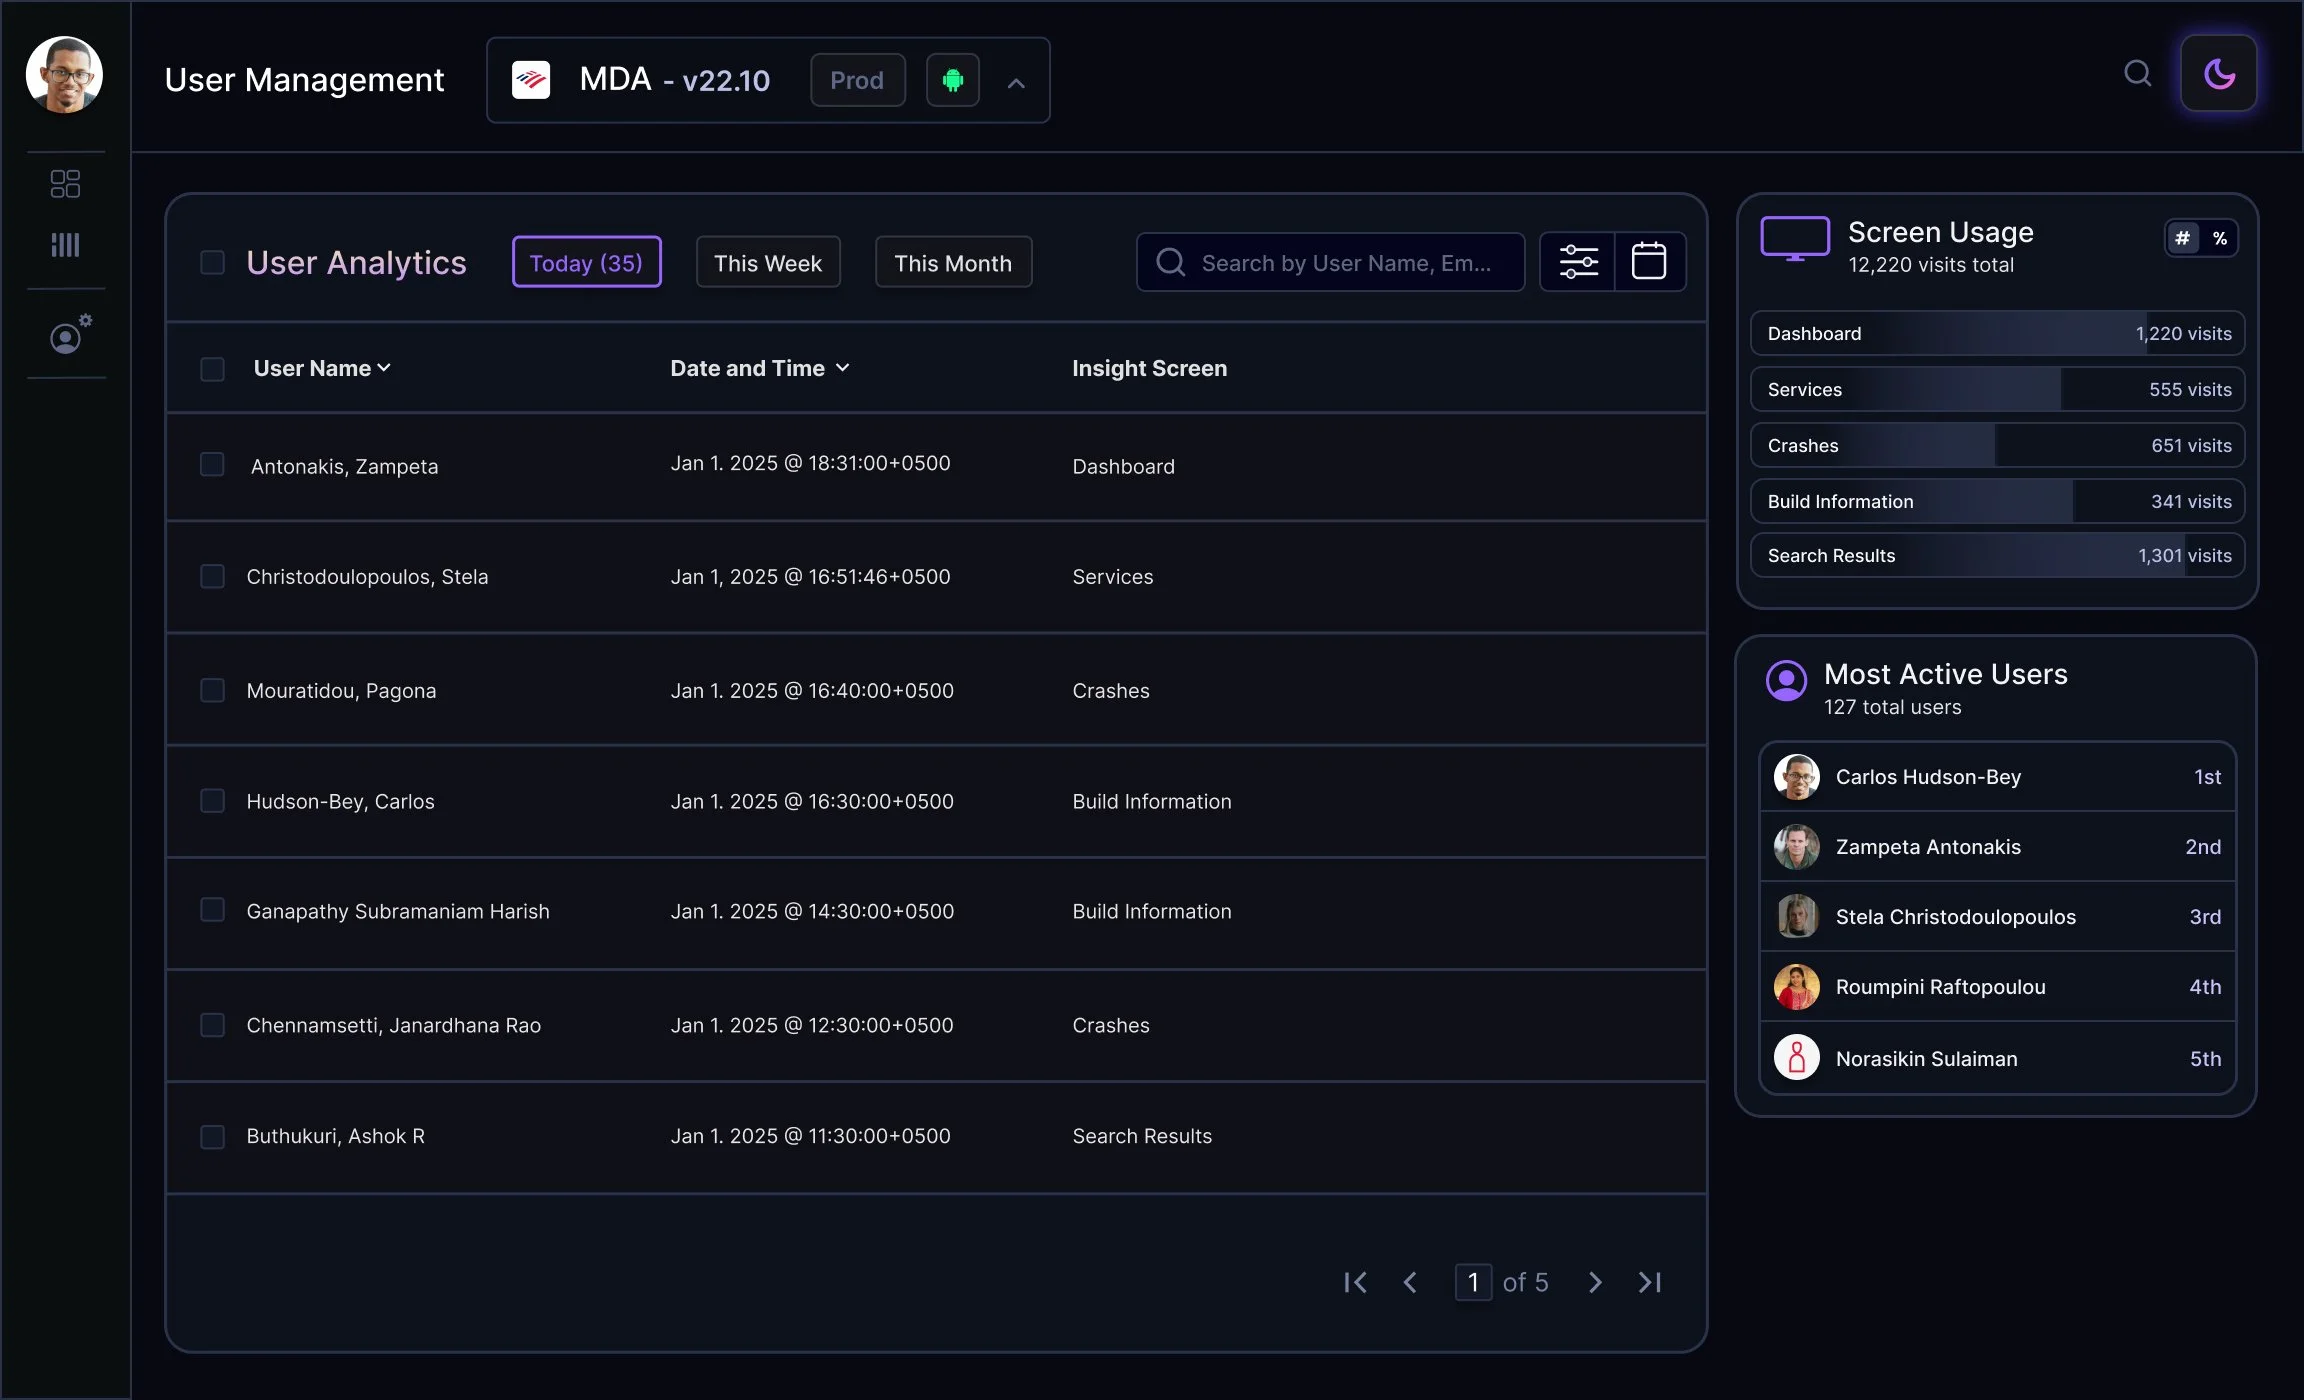The height and width of the screenshot is (1400, 2304).
Task: Toggle dark mode moon icon
Action: [x=2218, y=74]
